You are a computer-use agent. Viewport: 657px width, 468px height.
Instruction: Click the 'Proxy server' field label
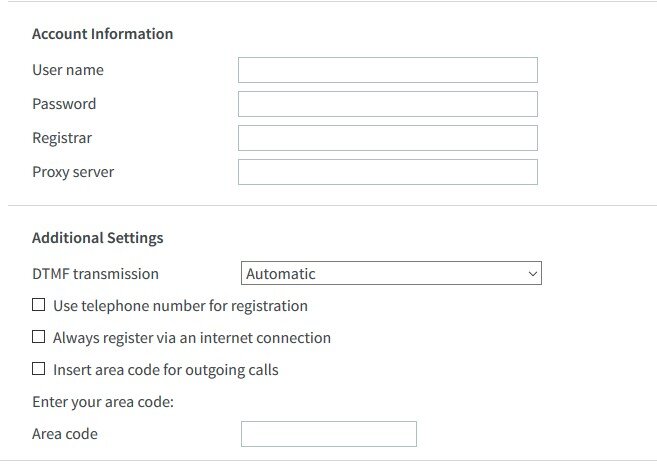coord(73,172)
